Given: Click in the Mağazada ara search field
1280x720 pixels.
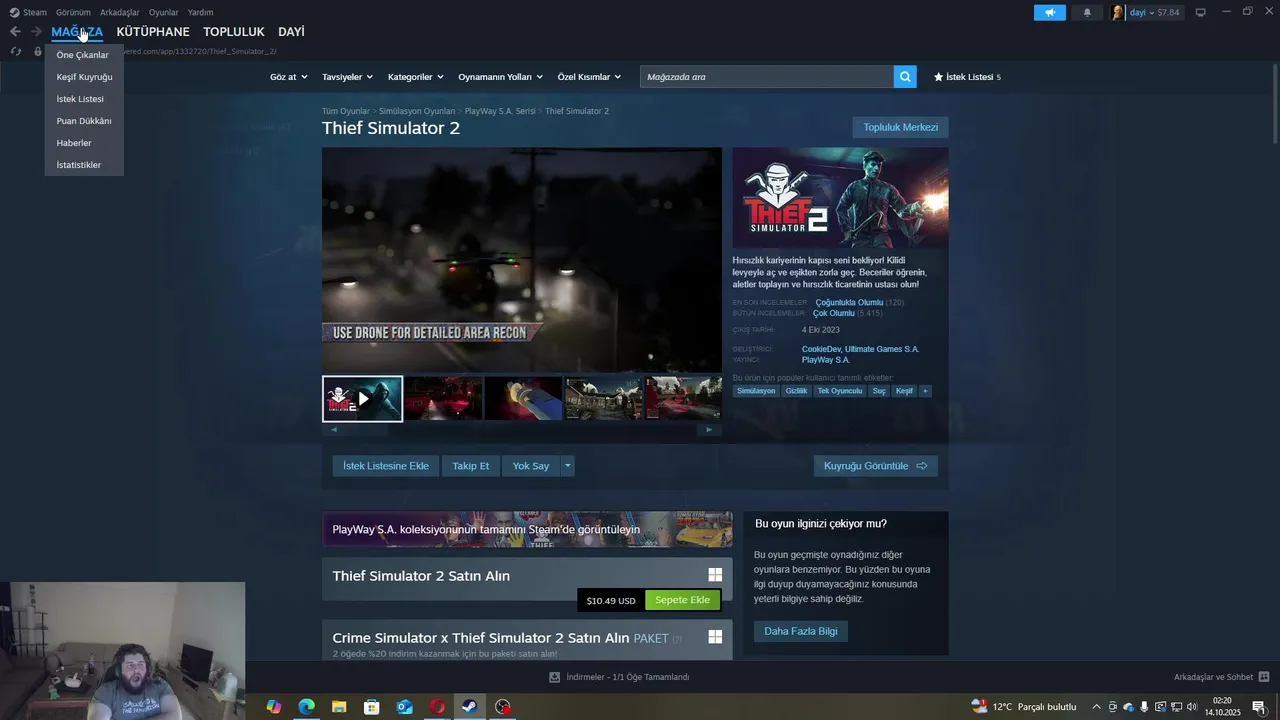Looking at the screenshot, I should (x=766, y=77).
